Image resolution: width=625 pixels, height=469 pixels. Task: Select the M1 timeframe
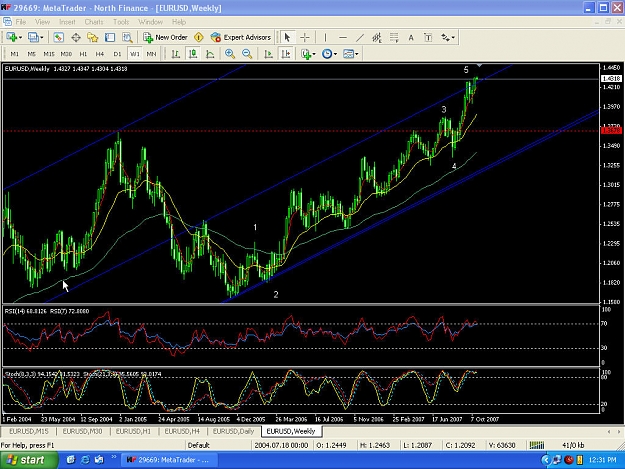(15, 54)
